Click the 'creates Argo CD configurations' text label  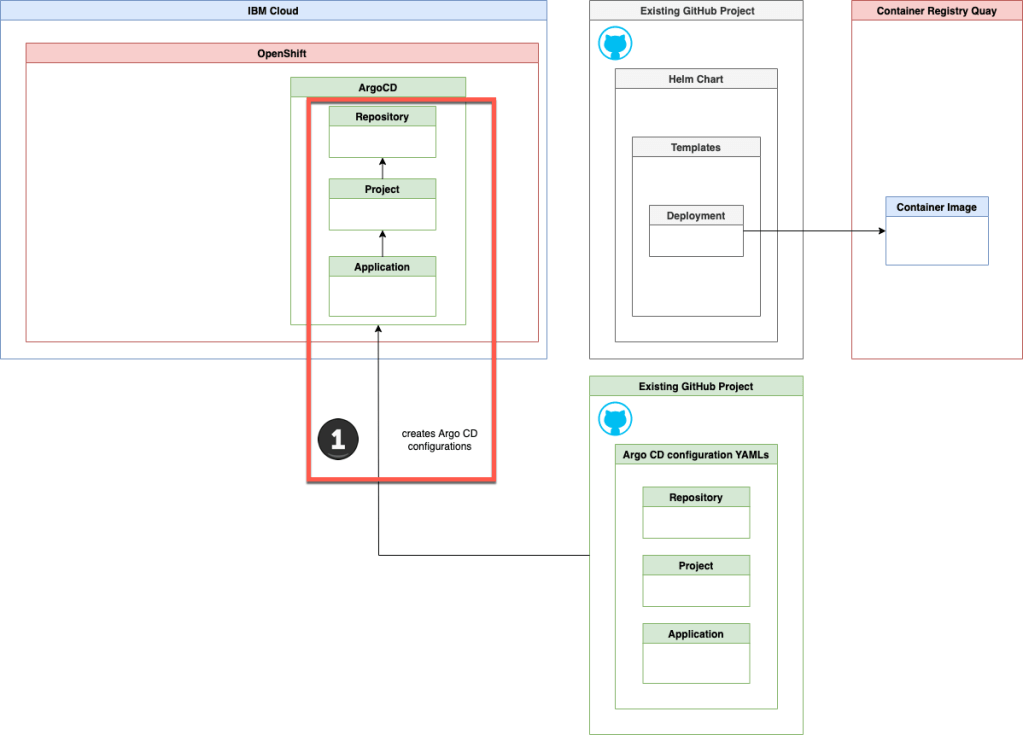click(439, 440)
